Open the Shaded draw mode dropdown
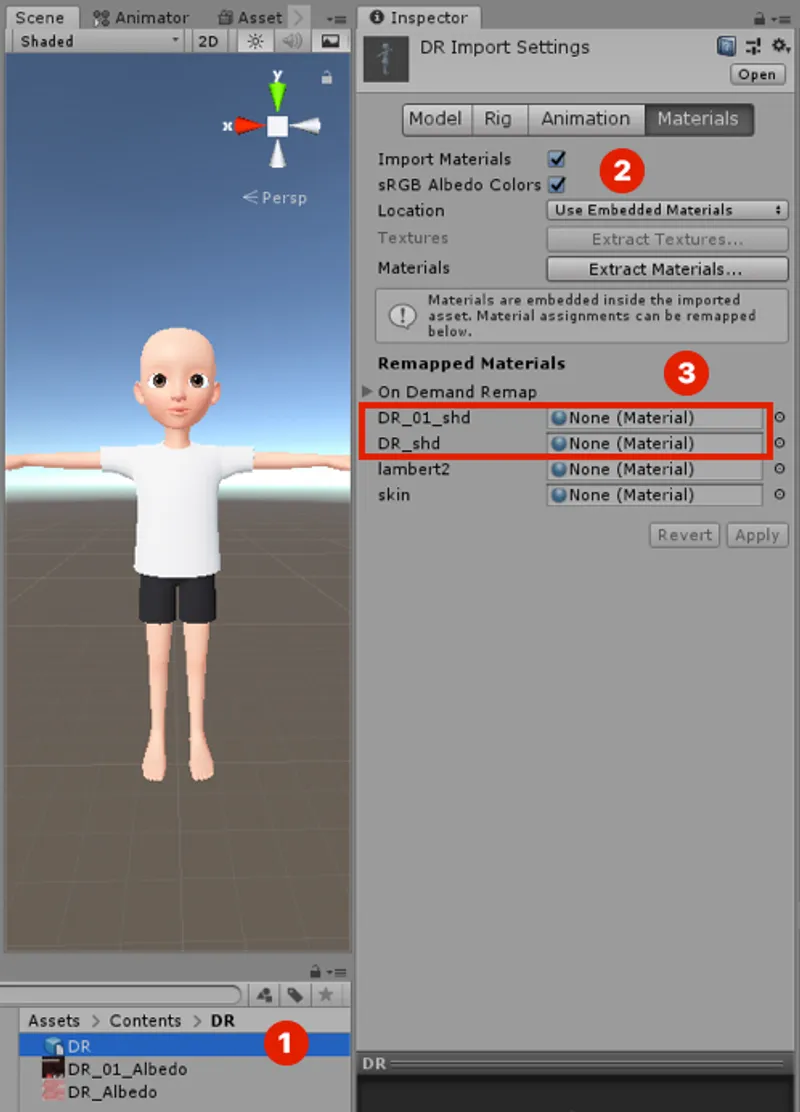Screen dimensions: 800x1112 (95, 41)
